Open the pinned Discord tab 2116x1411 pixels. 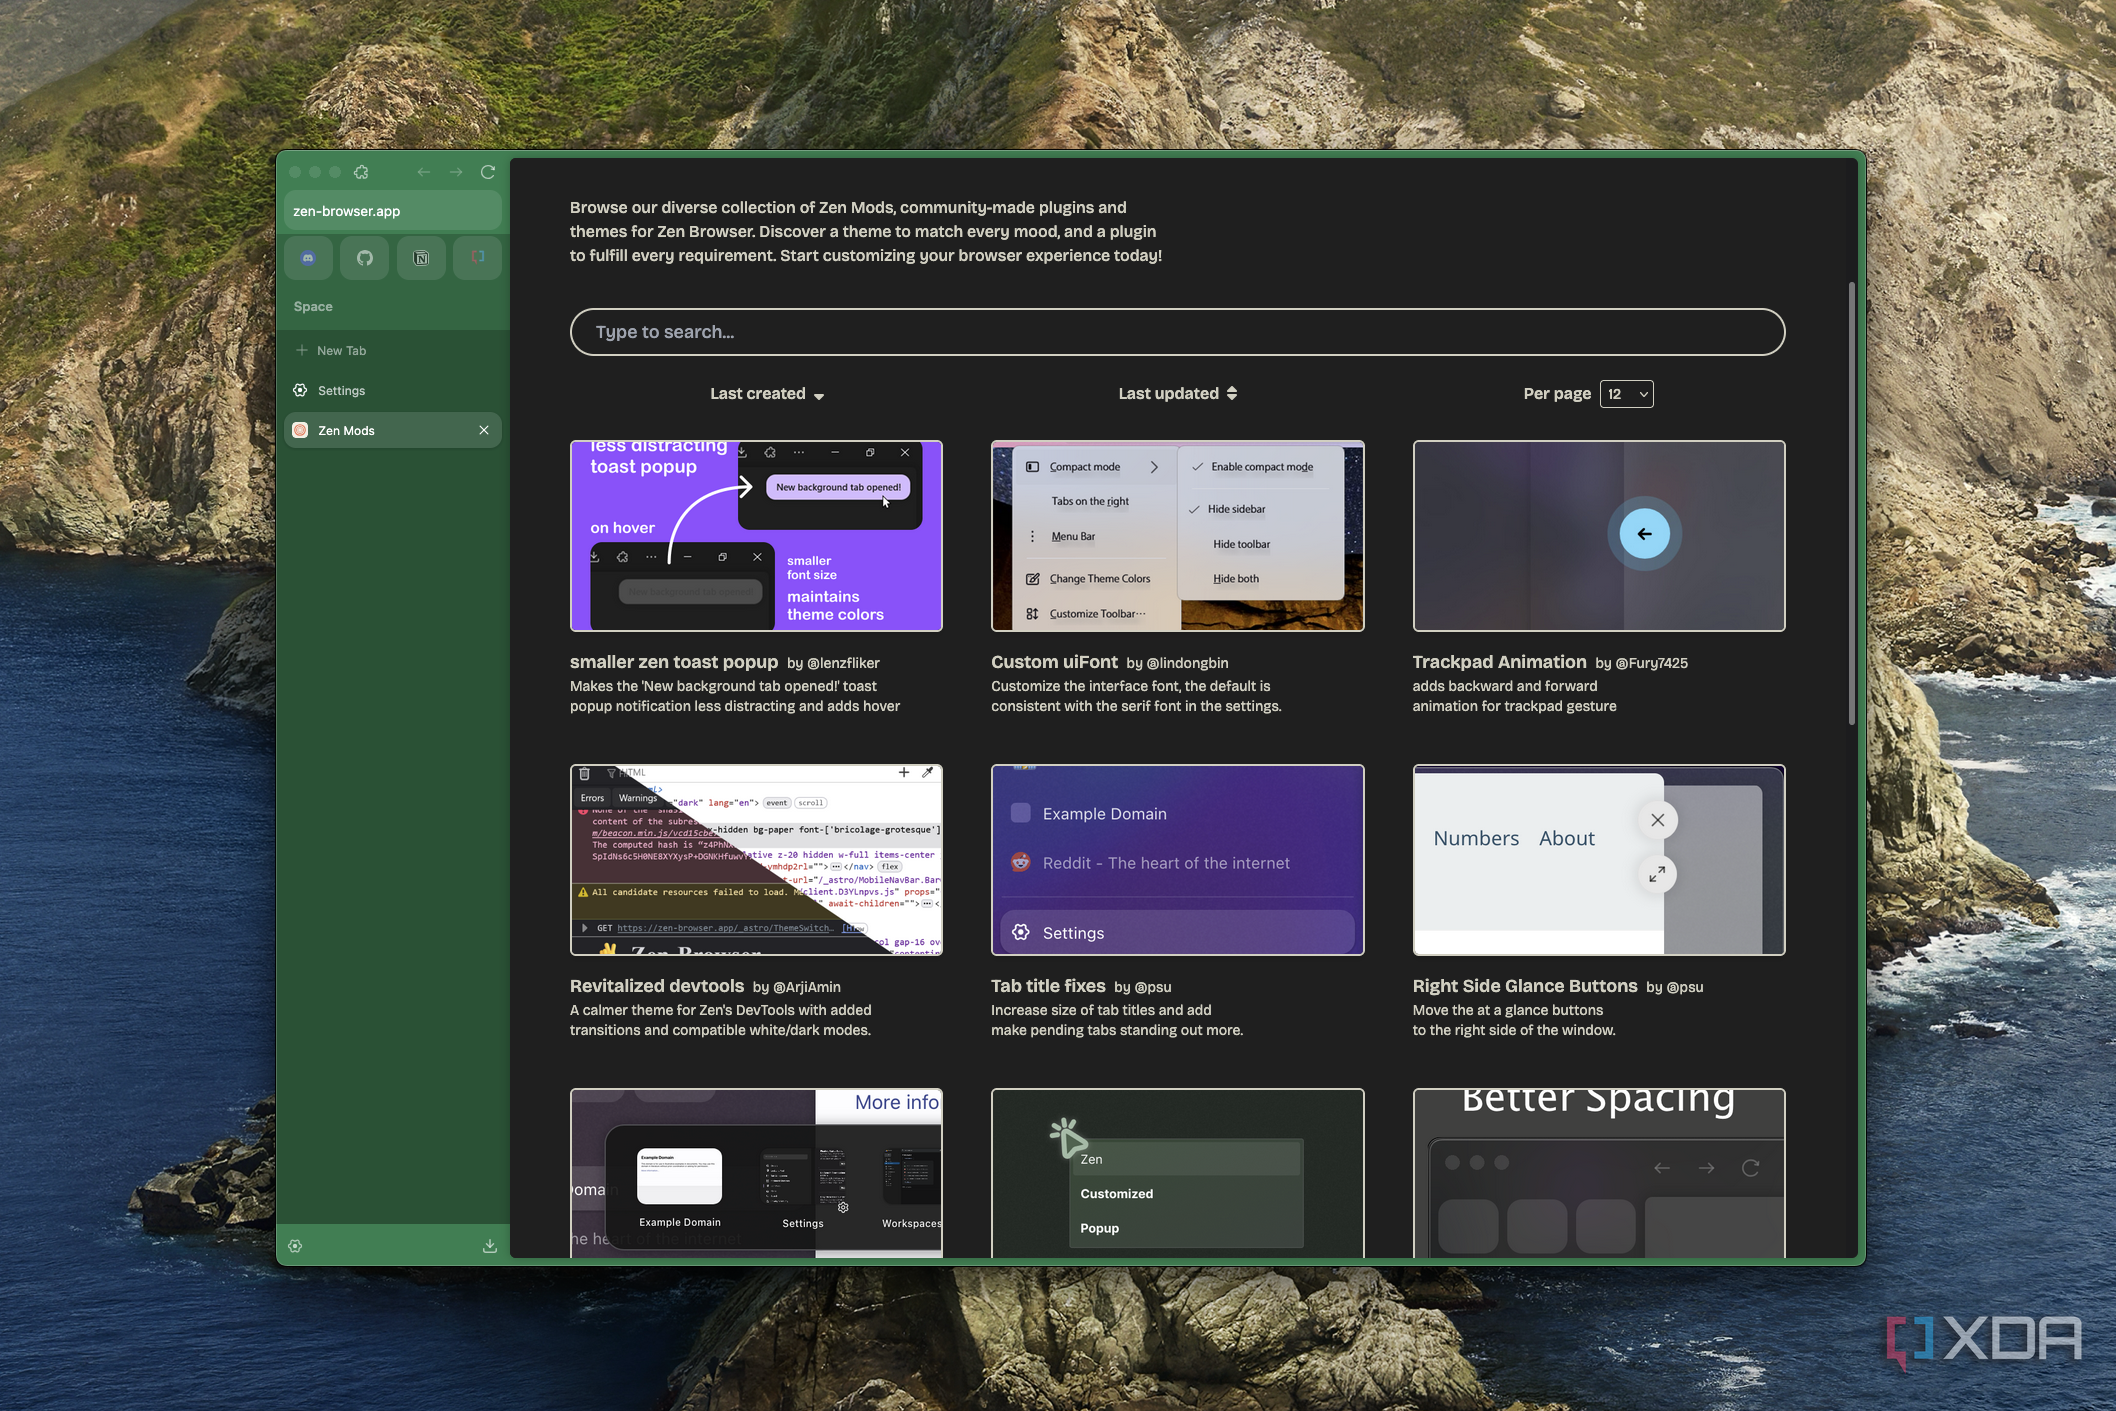pos(308,258)
